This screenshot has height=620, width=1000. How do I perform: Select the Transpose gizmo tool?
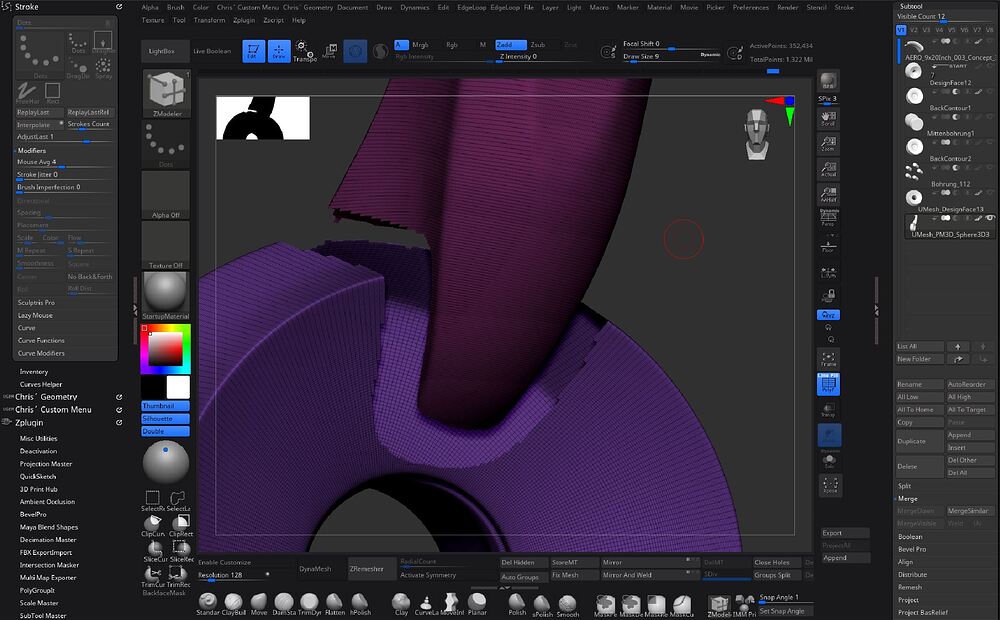[304, 51]
